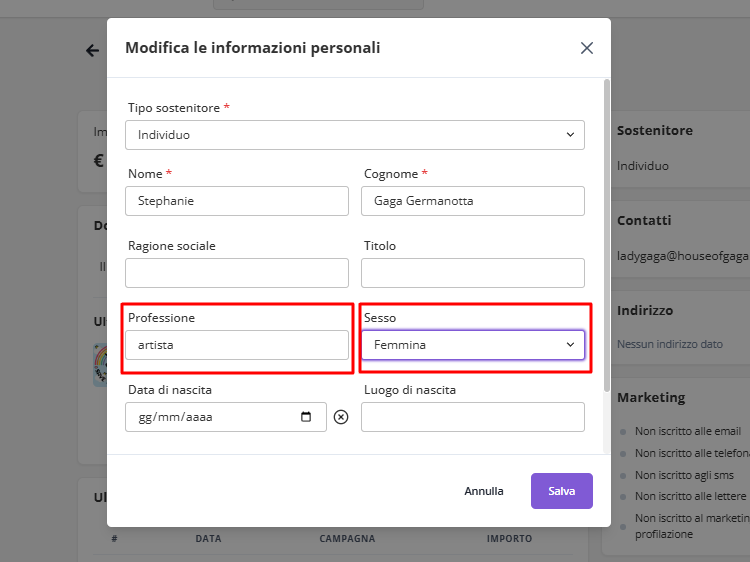
Task: Focus the Ragione sociale field
Action: pos(237,273)
